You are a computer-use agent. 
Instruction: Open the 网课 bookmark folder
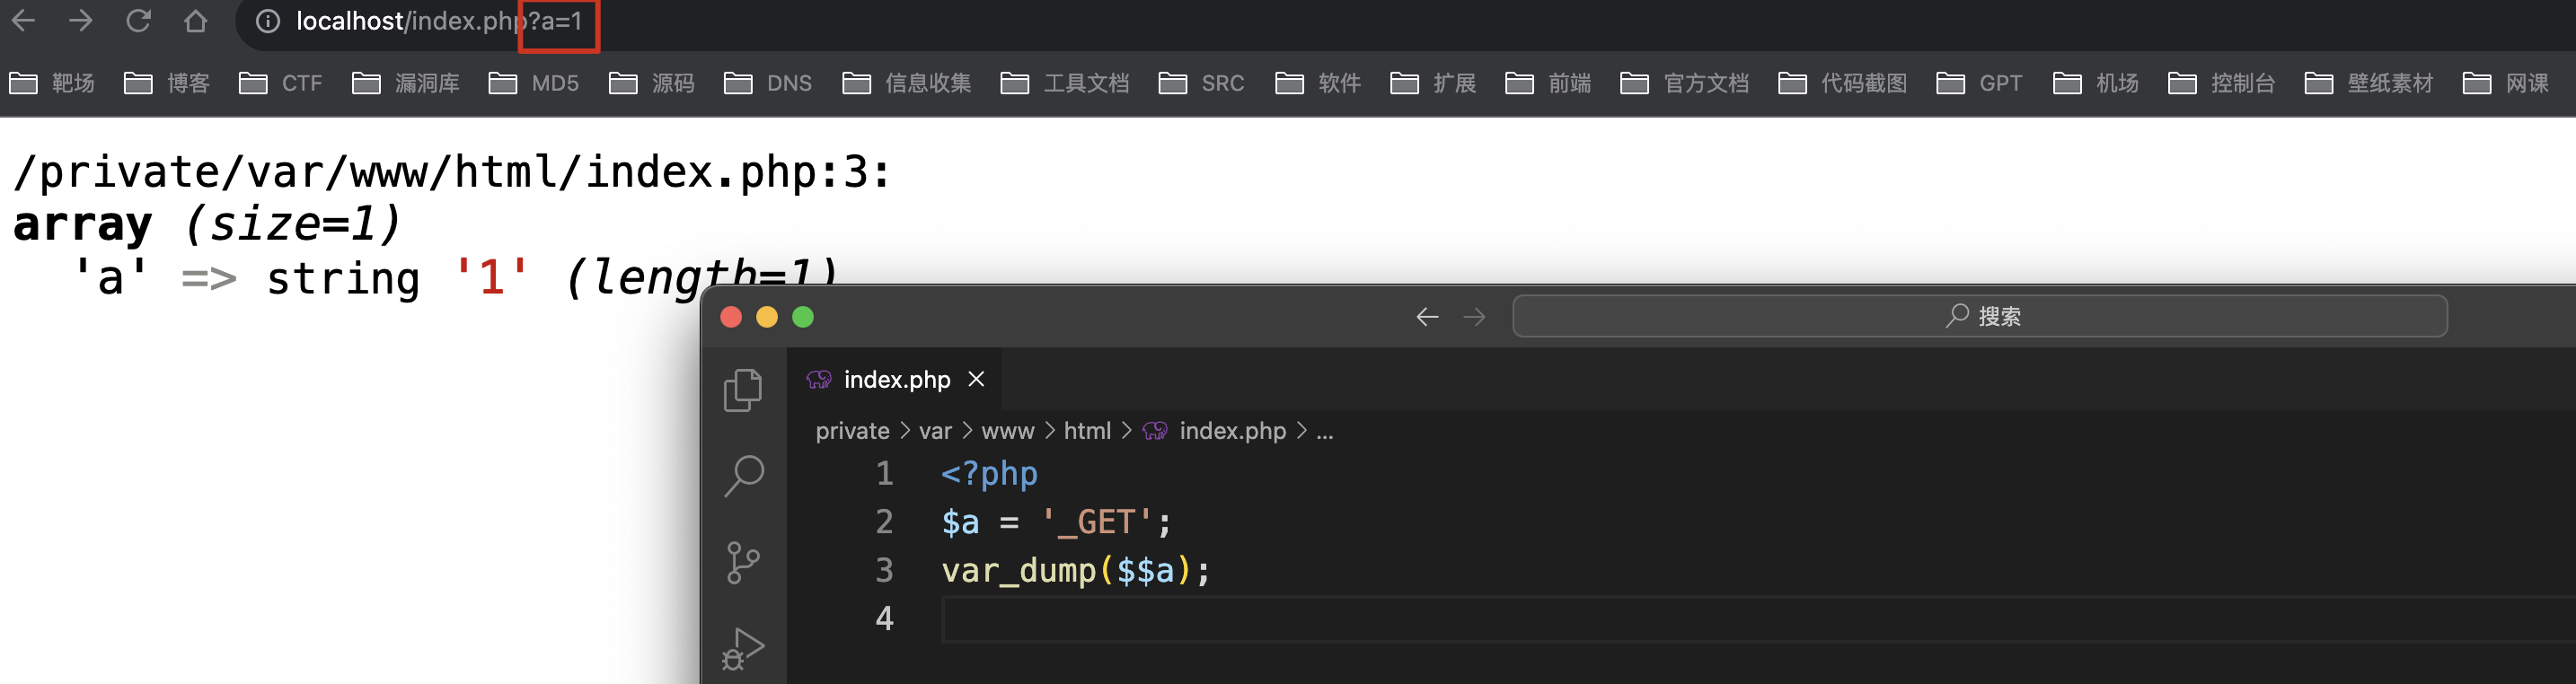point(2506,83)
